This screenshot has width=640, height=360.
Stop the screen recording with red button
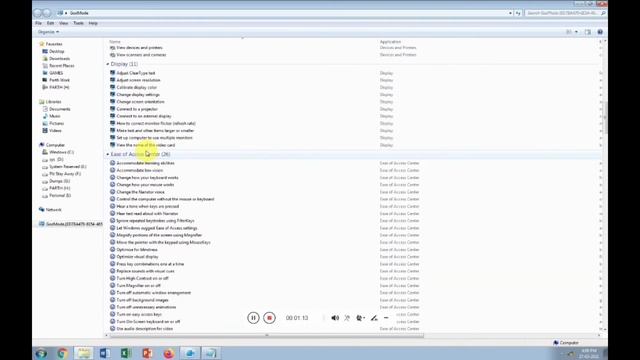pyautogui.click(x=269, y=318)
